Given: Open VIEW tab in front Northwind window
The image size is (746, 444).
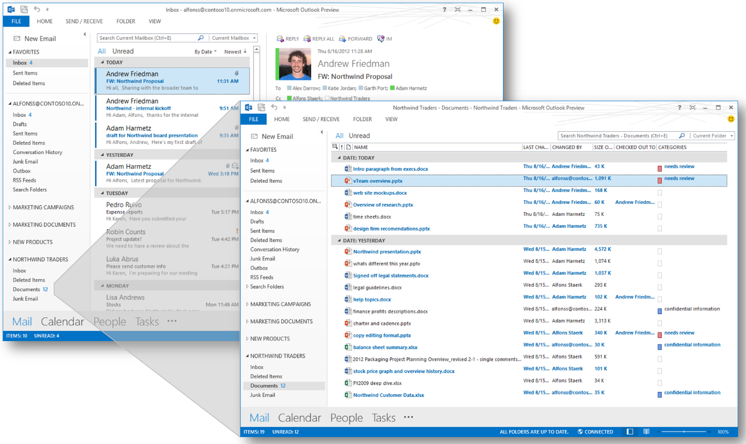Looking at the screenshot, I should tap(391, 119).
